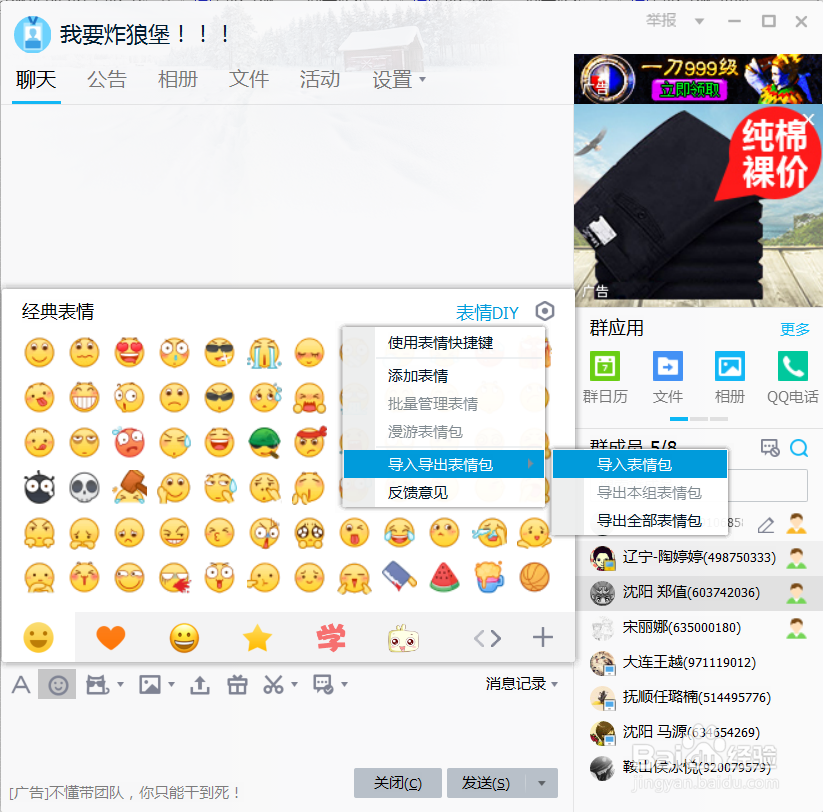823x812 pixels.
Task: Select member 抚顺任璐楠(514495776)
Action: [x=698, y=697]
